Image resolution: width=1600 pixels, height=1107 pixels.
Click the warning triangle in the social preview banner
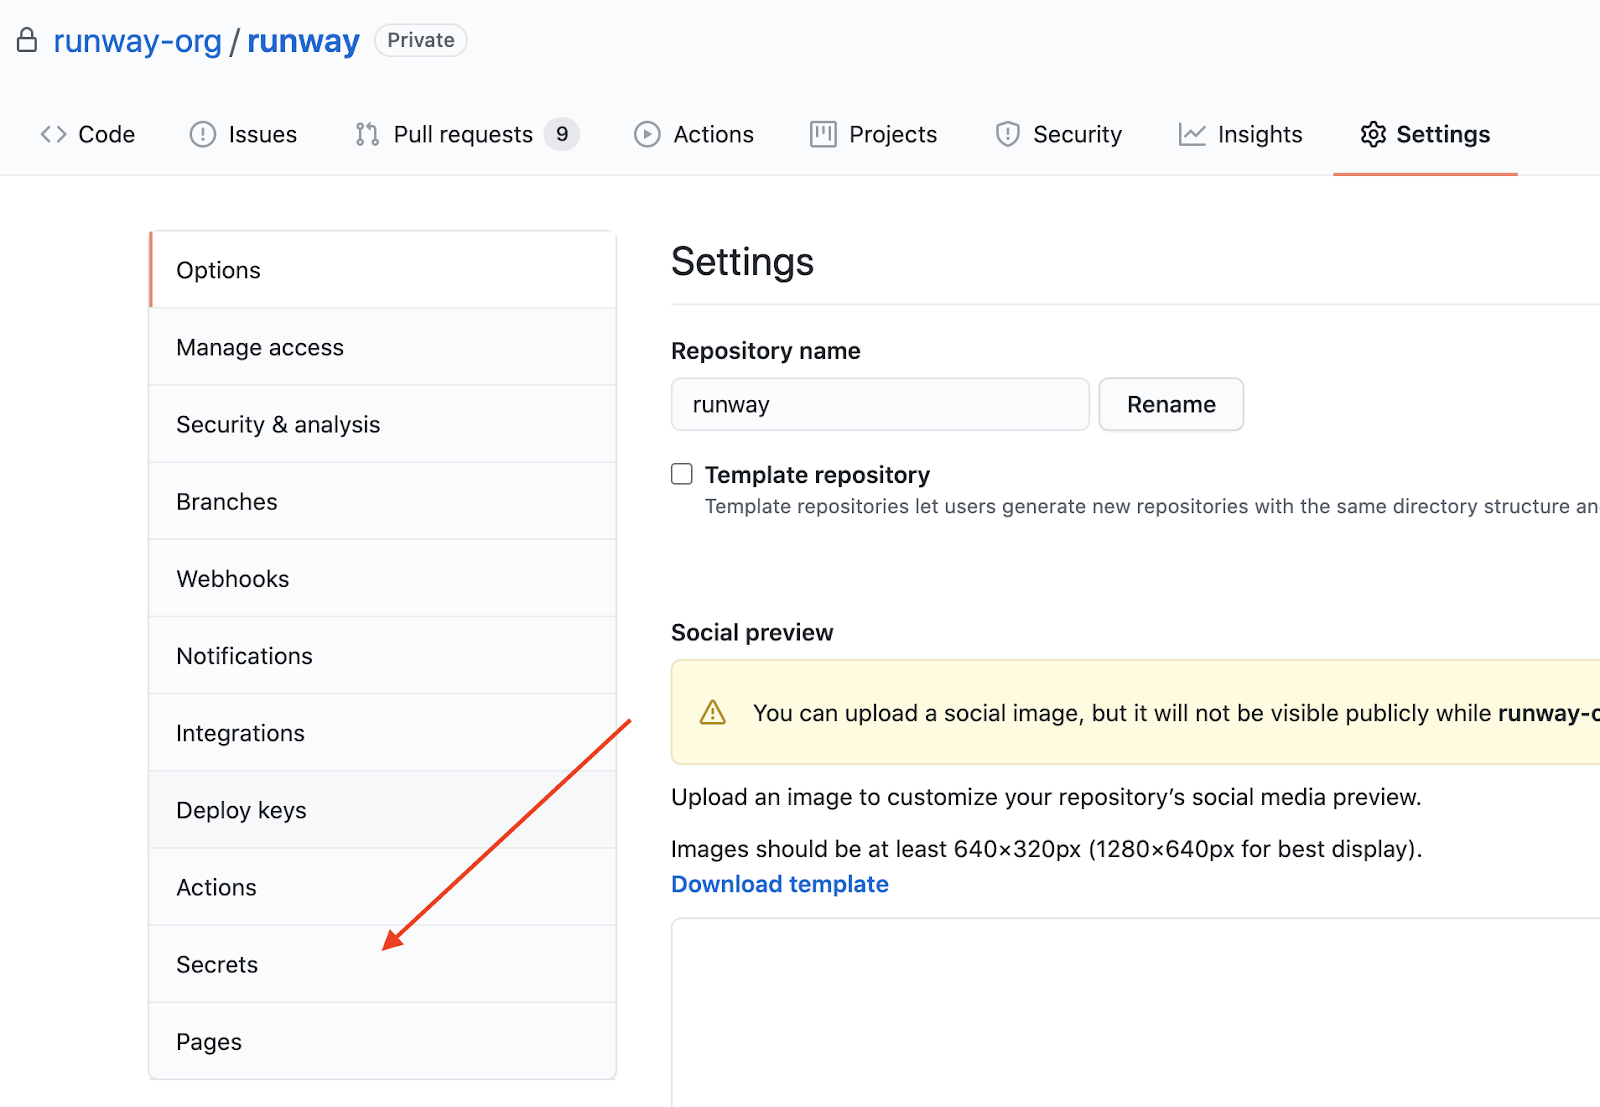point(711,712)
